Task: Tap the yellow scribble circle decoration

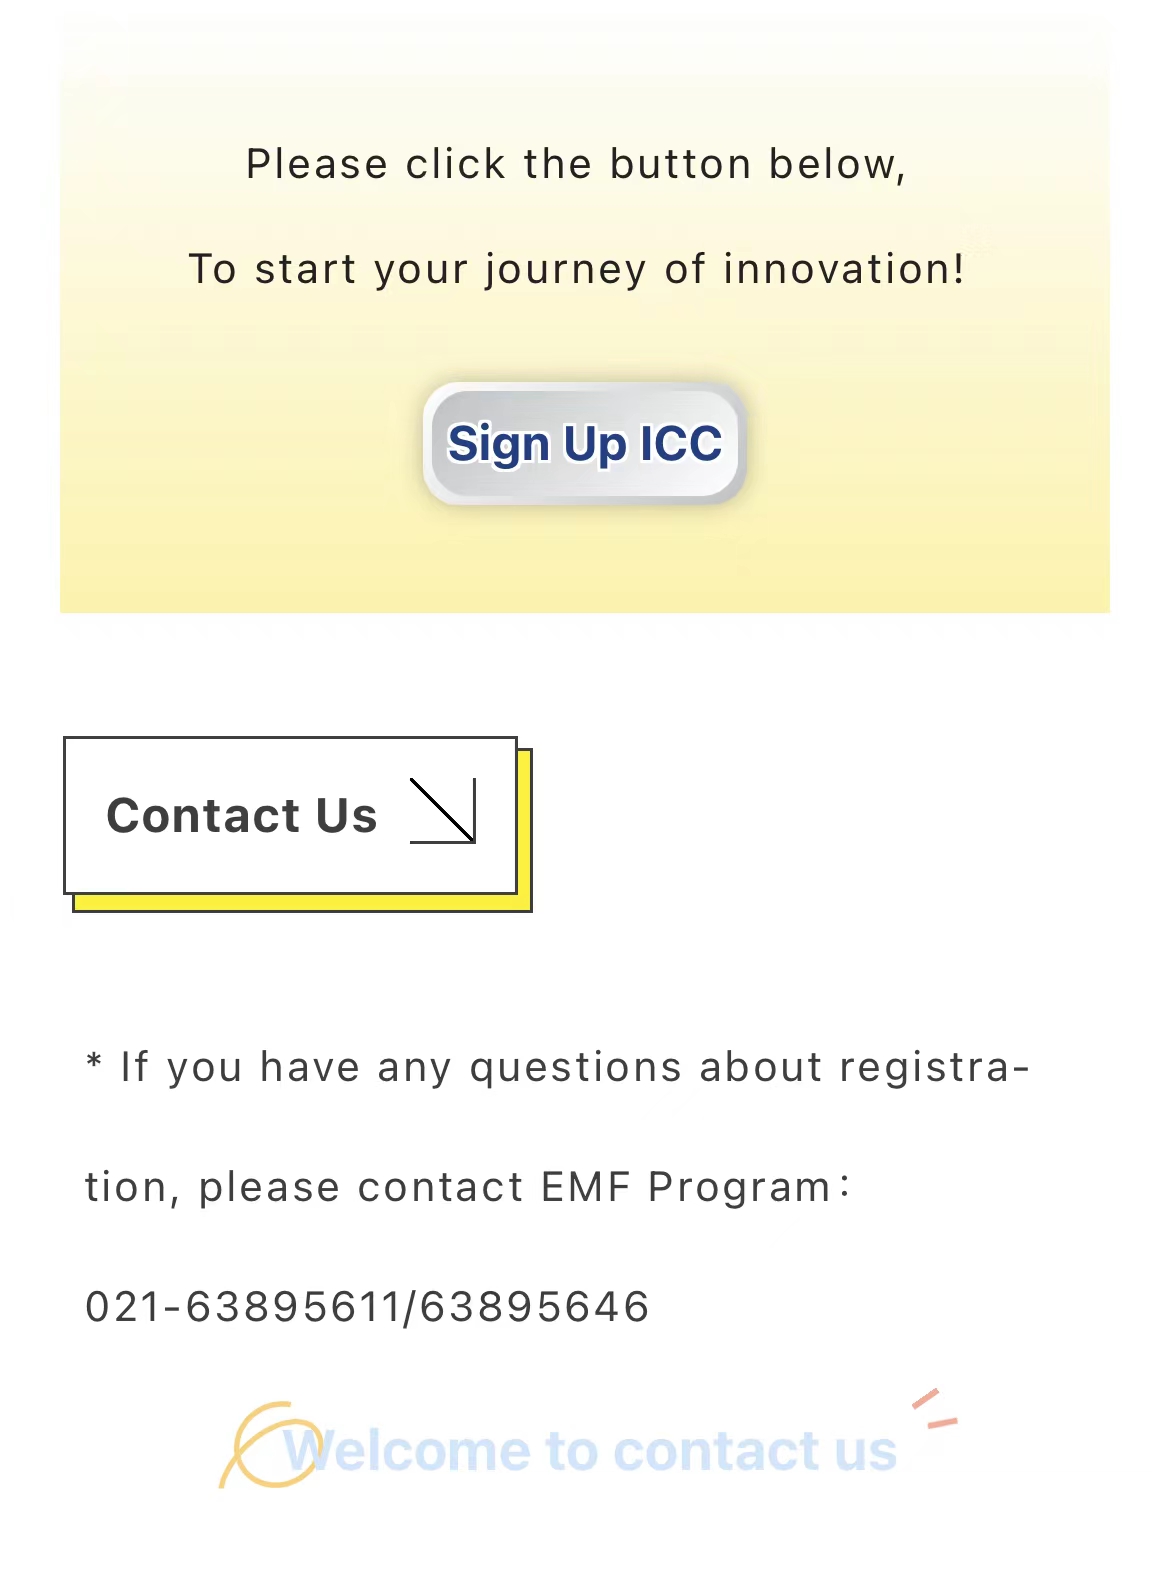Action: tap(262, 1444)
